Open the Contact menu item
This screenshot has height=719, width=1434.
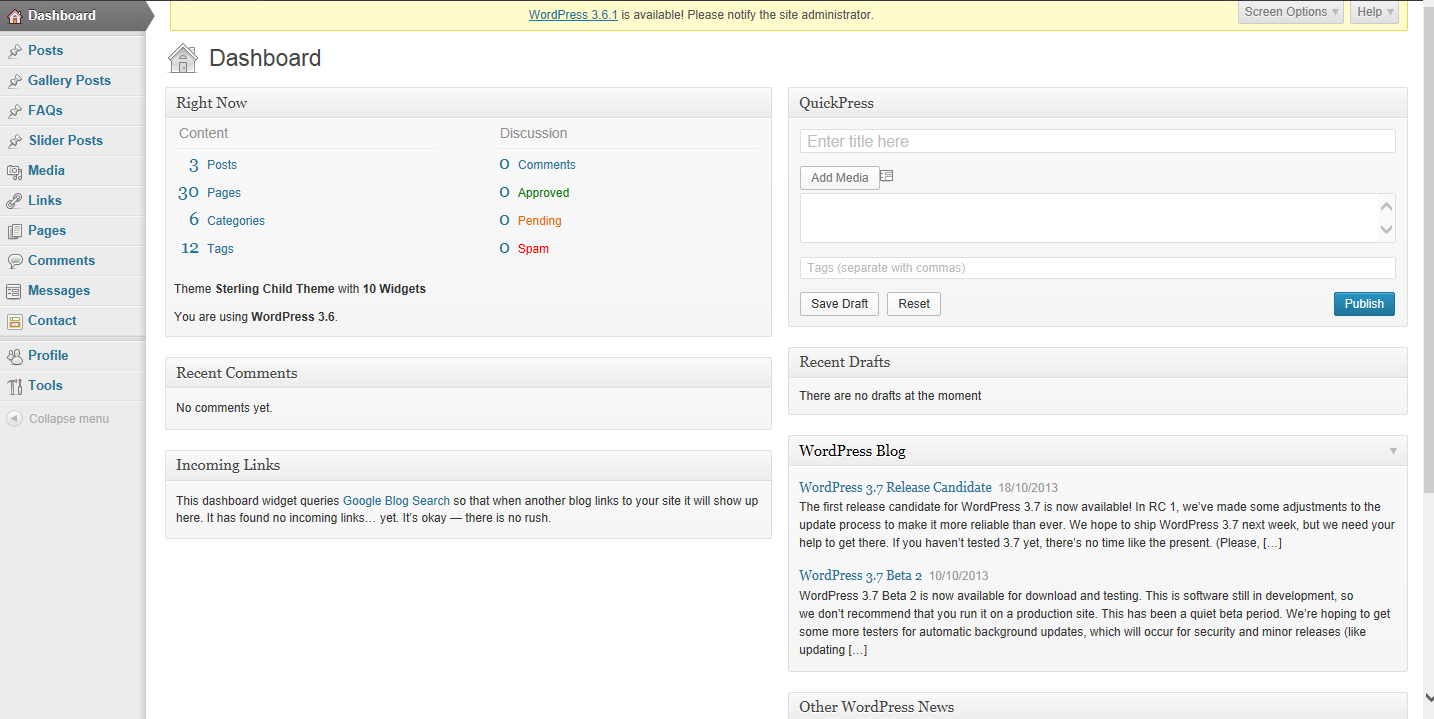tap(52, 320)
